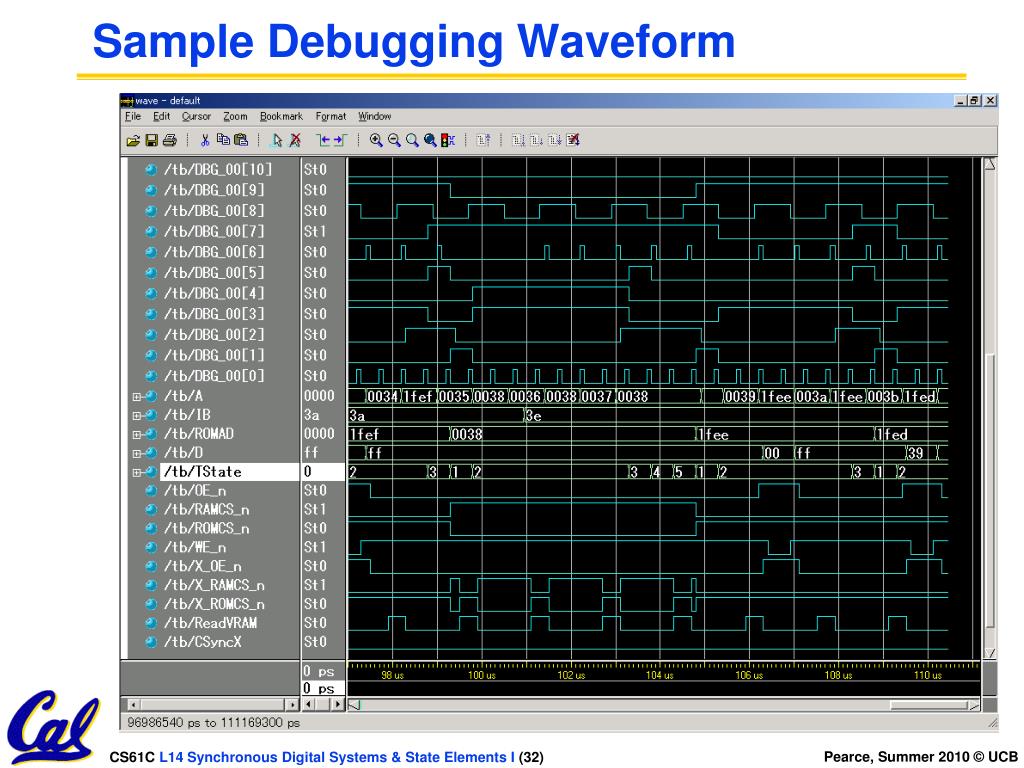Click the right arrow of the signal names scrollbar
Image resolution: width=1024 pixels, height=768 pixels.
tap(292, 705)
